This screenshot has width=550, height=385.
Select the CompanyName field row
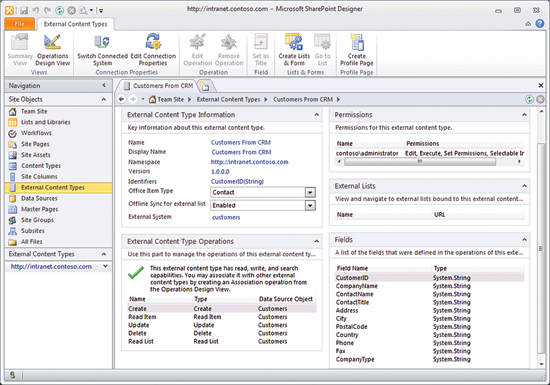pos(430,286)
